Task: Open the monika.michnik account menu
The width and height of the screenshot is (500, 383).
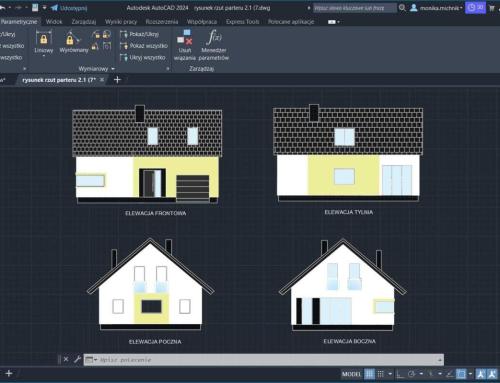Action: pyautogui.click(x=441, y=8)
